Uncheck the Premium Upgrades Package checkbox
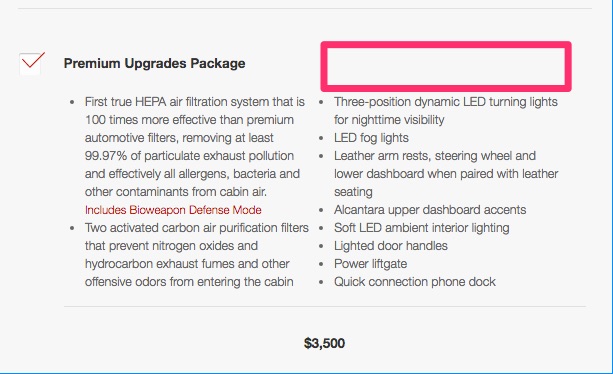This screenshot has width=613, height=374. [x=31, y=63]
